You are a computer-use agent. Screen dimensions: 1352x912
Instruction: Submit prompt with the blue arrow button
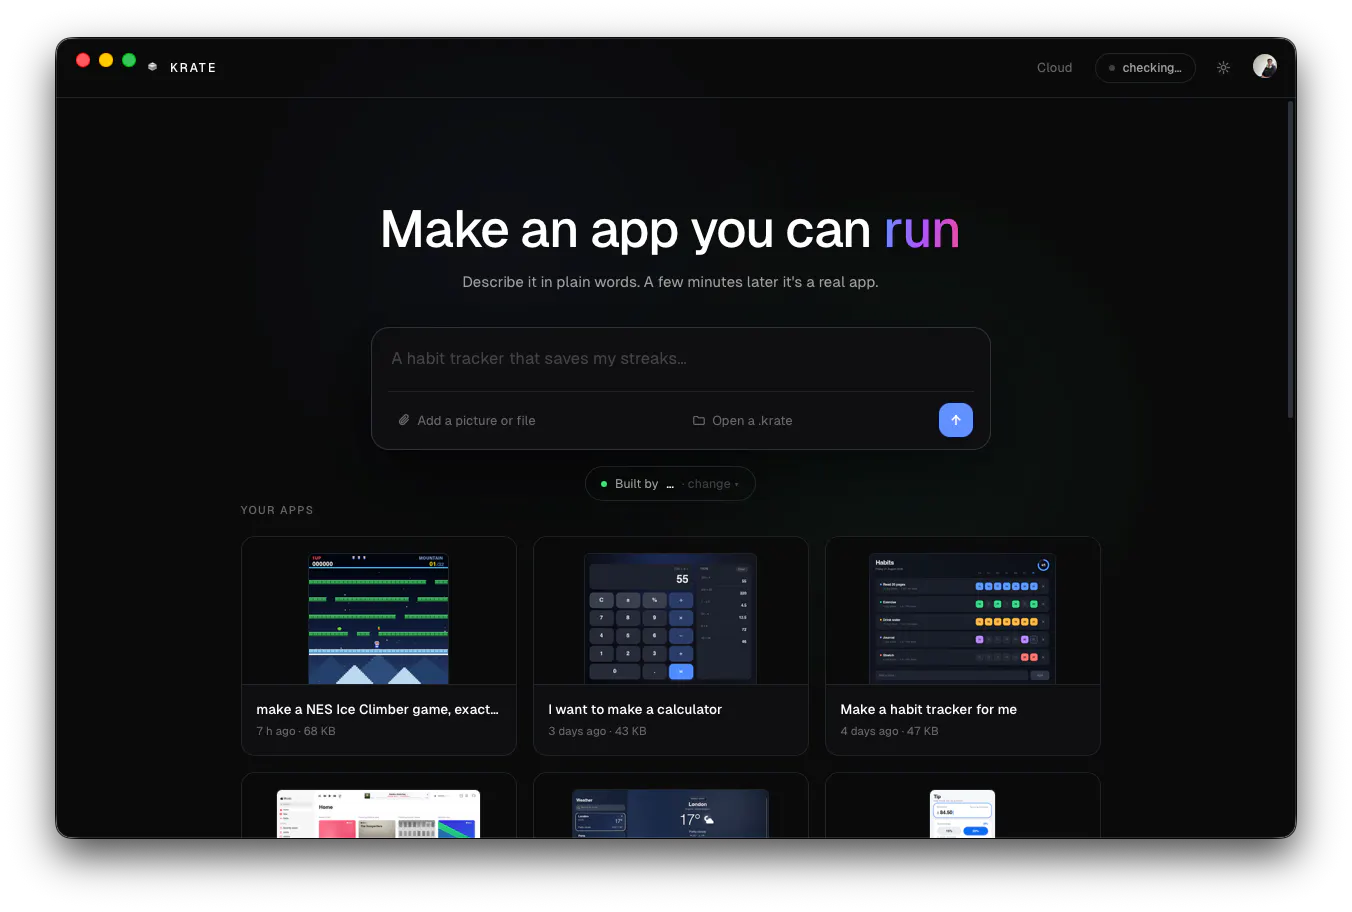(x=956, y=420)
